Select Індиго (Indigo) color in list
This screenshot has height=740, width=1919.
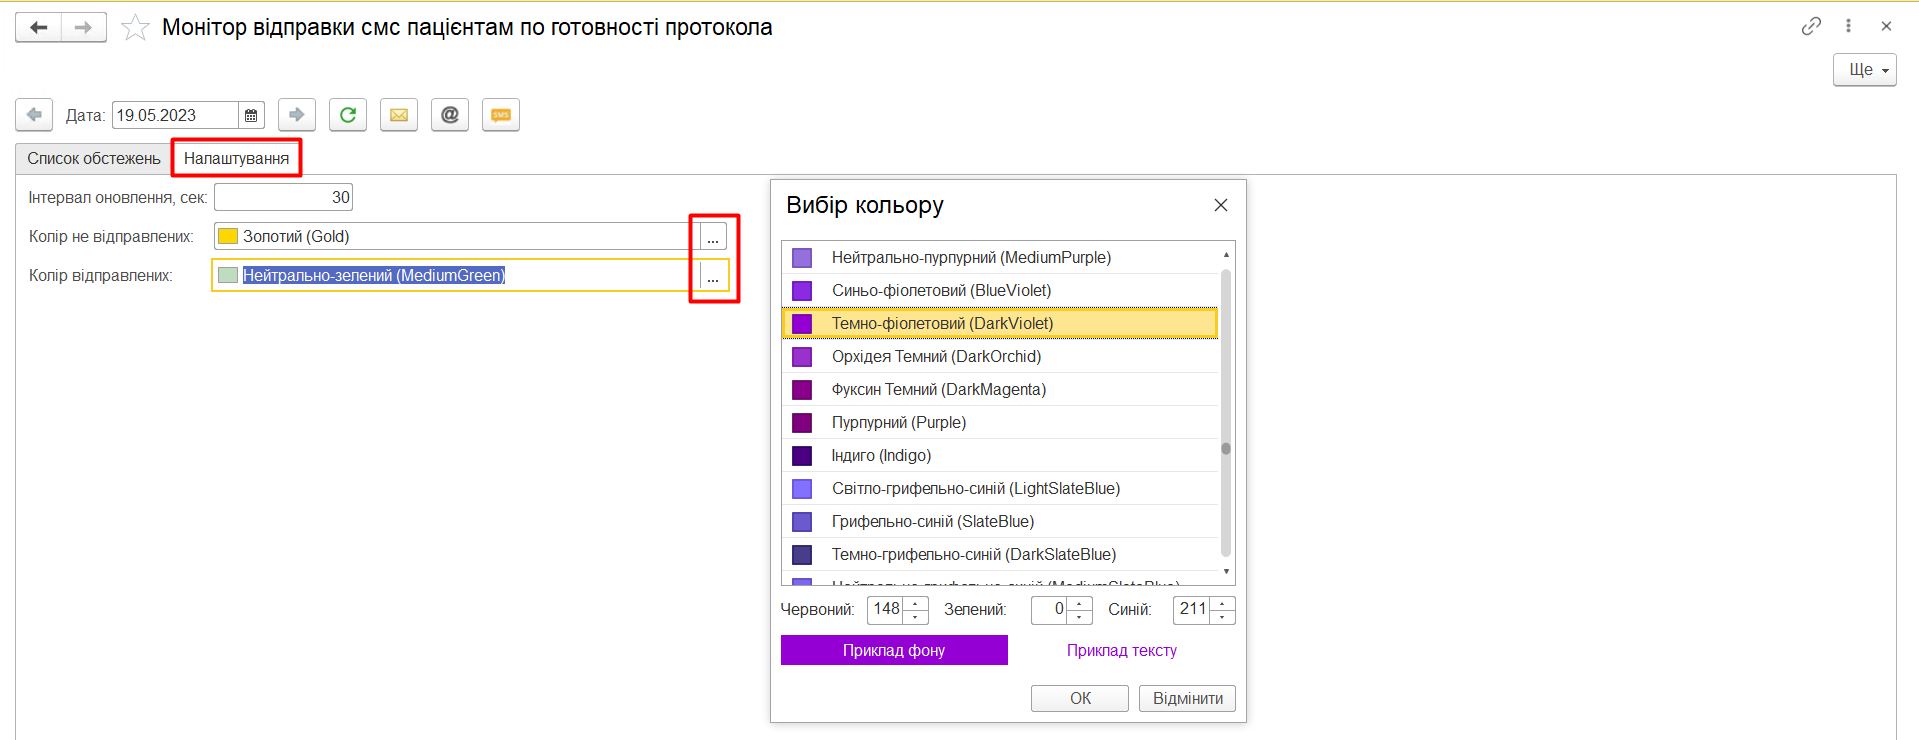(x=881, y=456)
